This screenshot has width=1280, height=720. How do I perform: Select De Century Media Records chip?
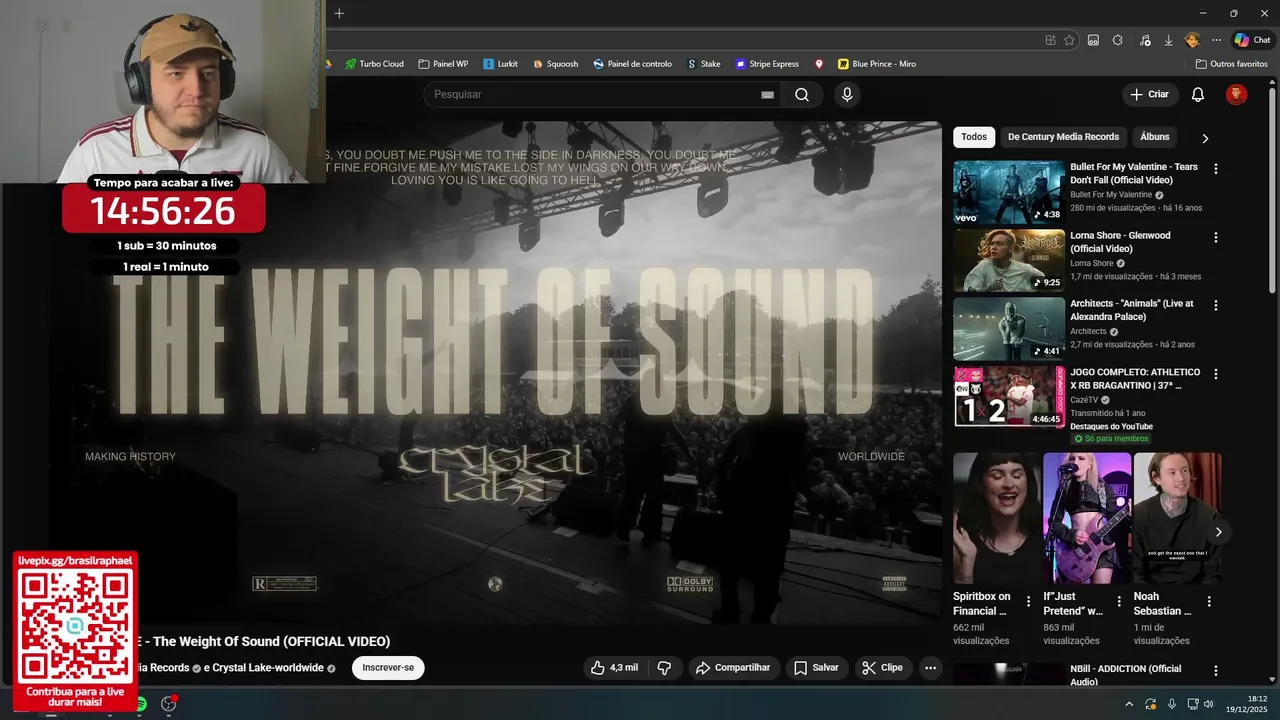pyautogui.click(x=1063, y=137)
